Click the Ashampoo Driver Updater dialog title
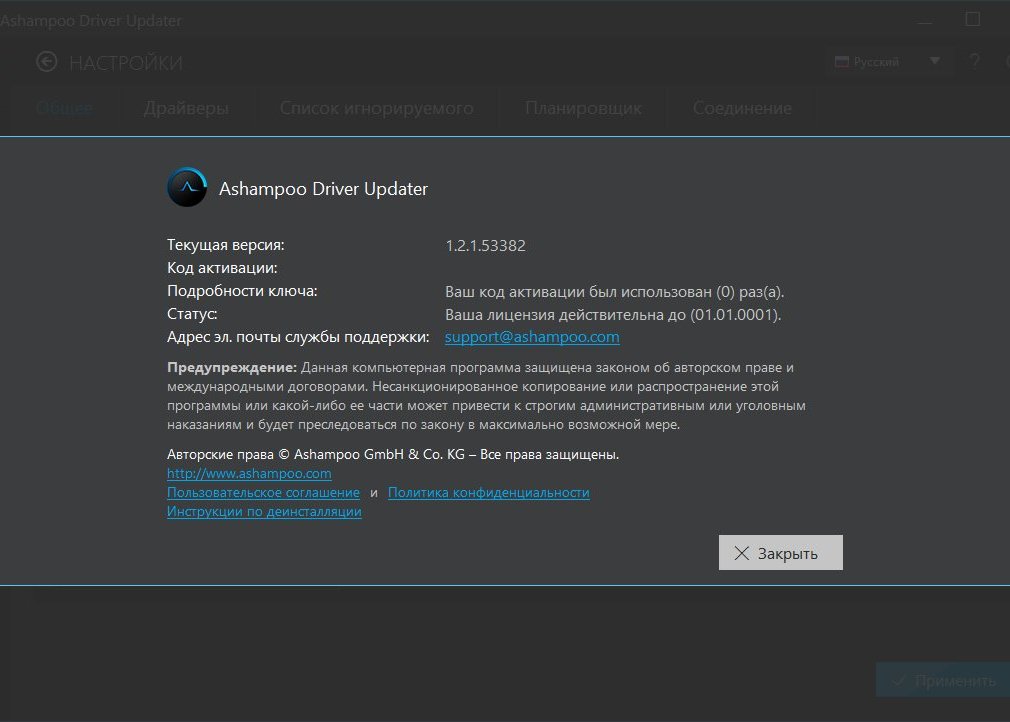 pyautogui.click(x=323, y=189)
